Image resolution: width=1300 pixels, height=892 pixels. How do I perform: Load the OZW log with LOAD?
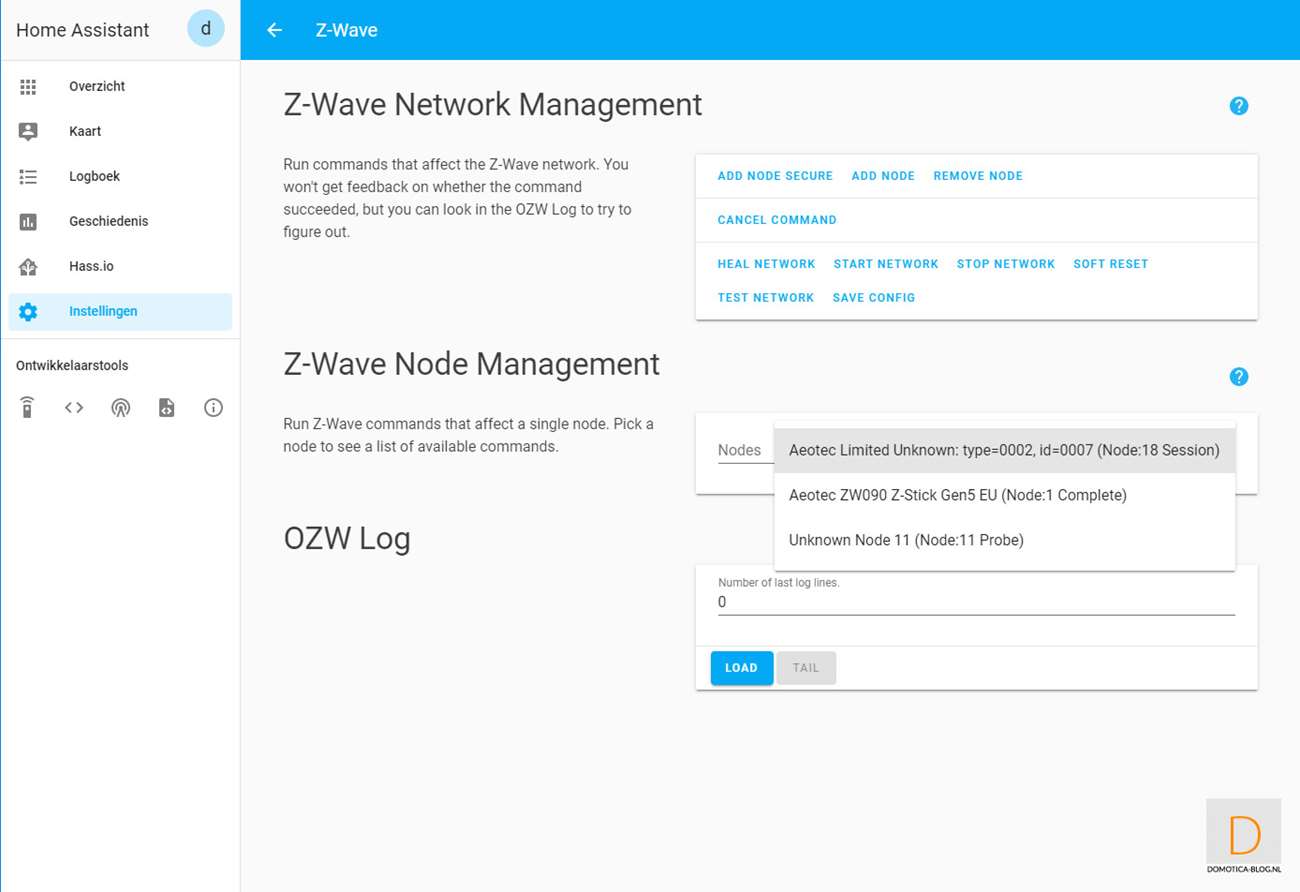pyautogui.click(x=742, y=668)
